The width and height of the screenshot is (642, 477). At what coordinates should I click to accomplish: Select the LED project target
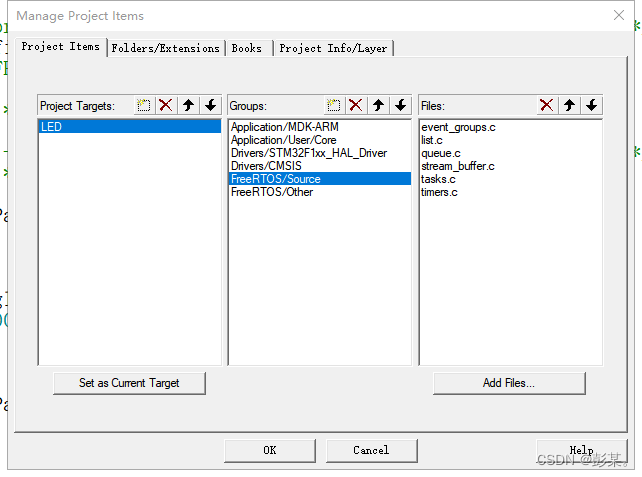click(130, 127)
